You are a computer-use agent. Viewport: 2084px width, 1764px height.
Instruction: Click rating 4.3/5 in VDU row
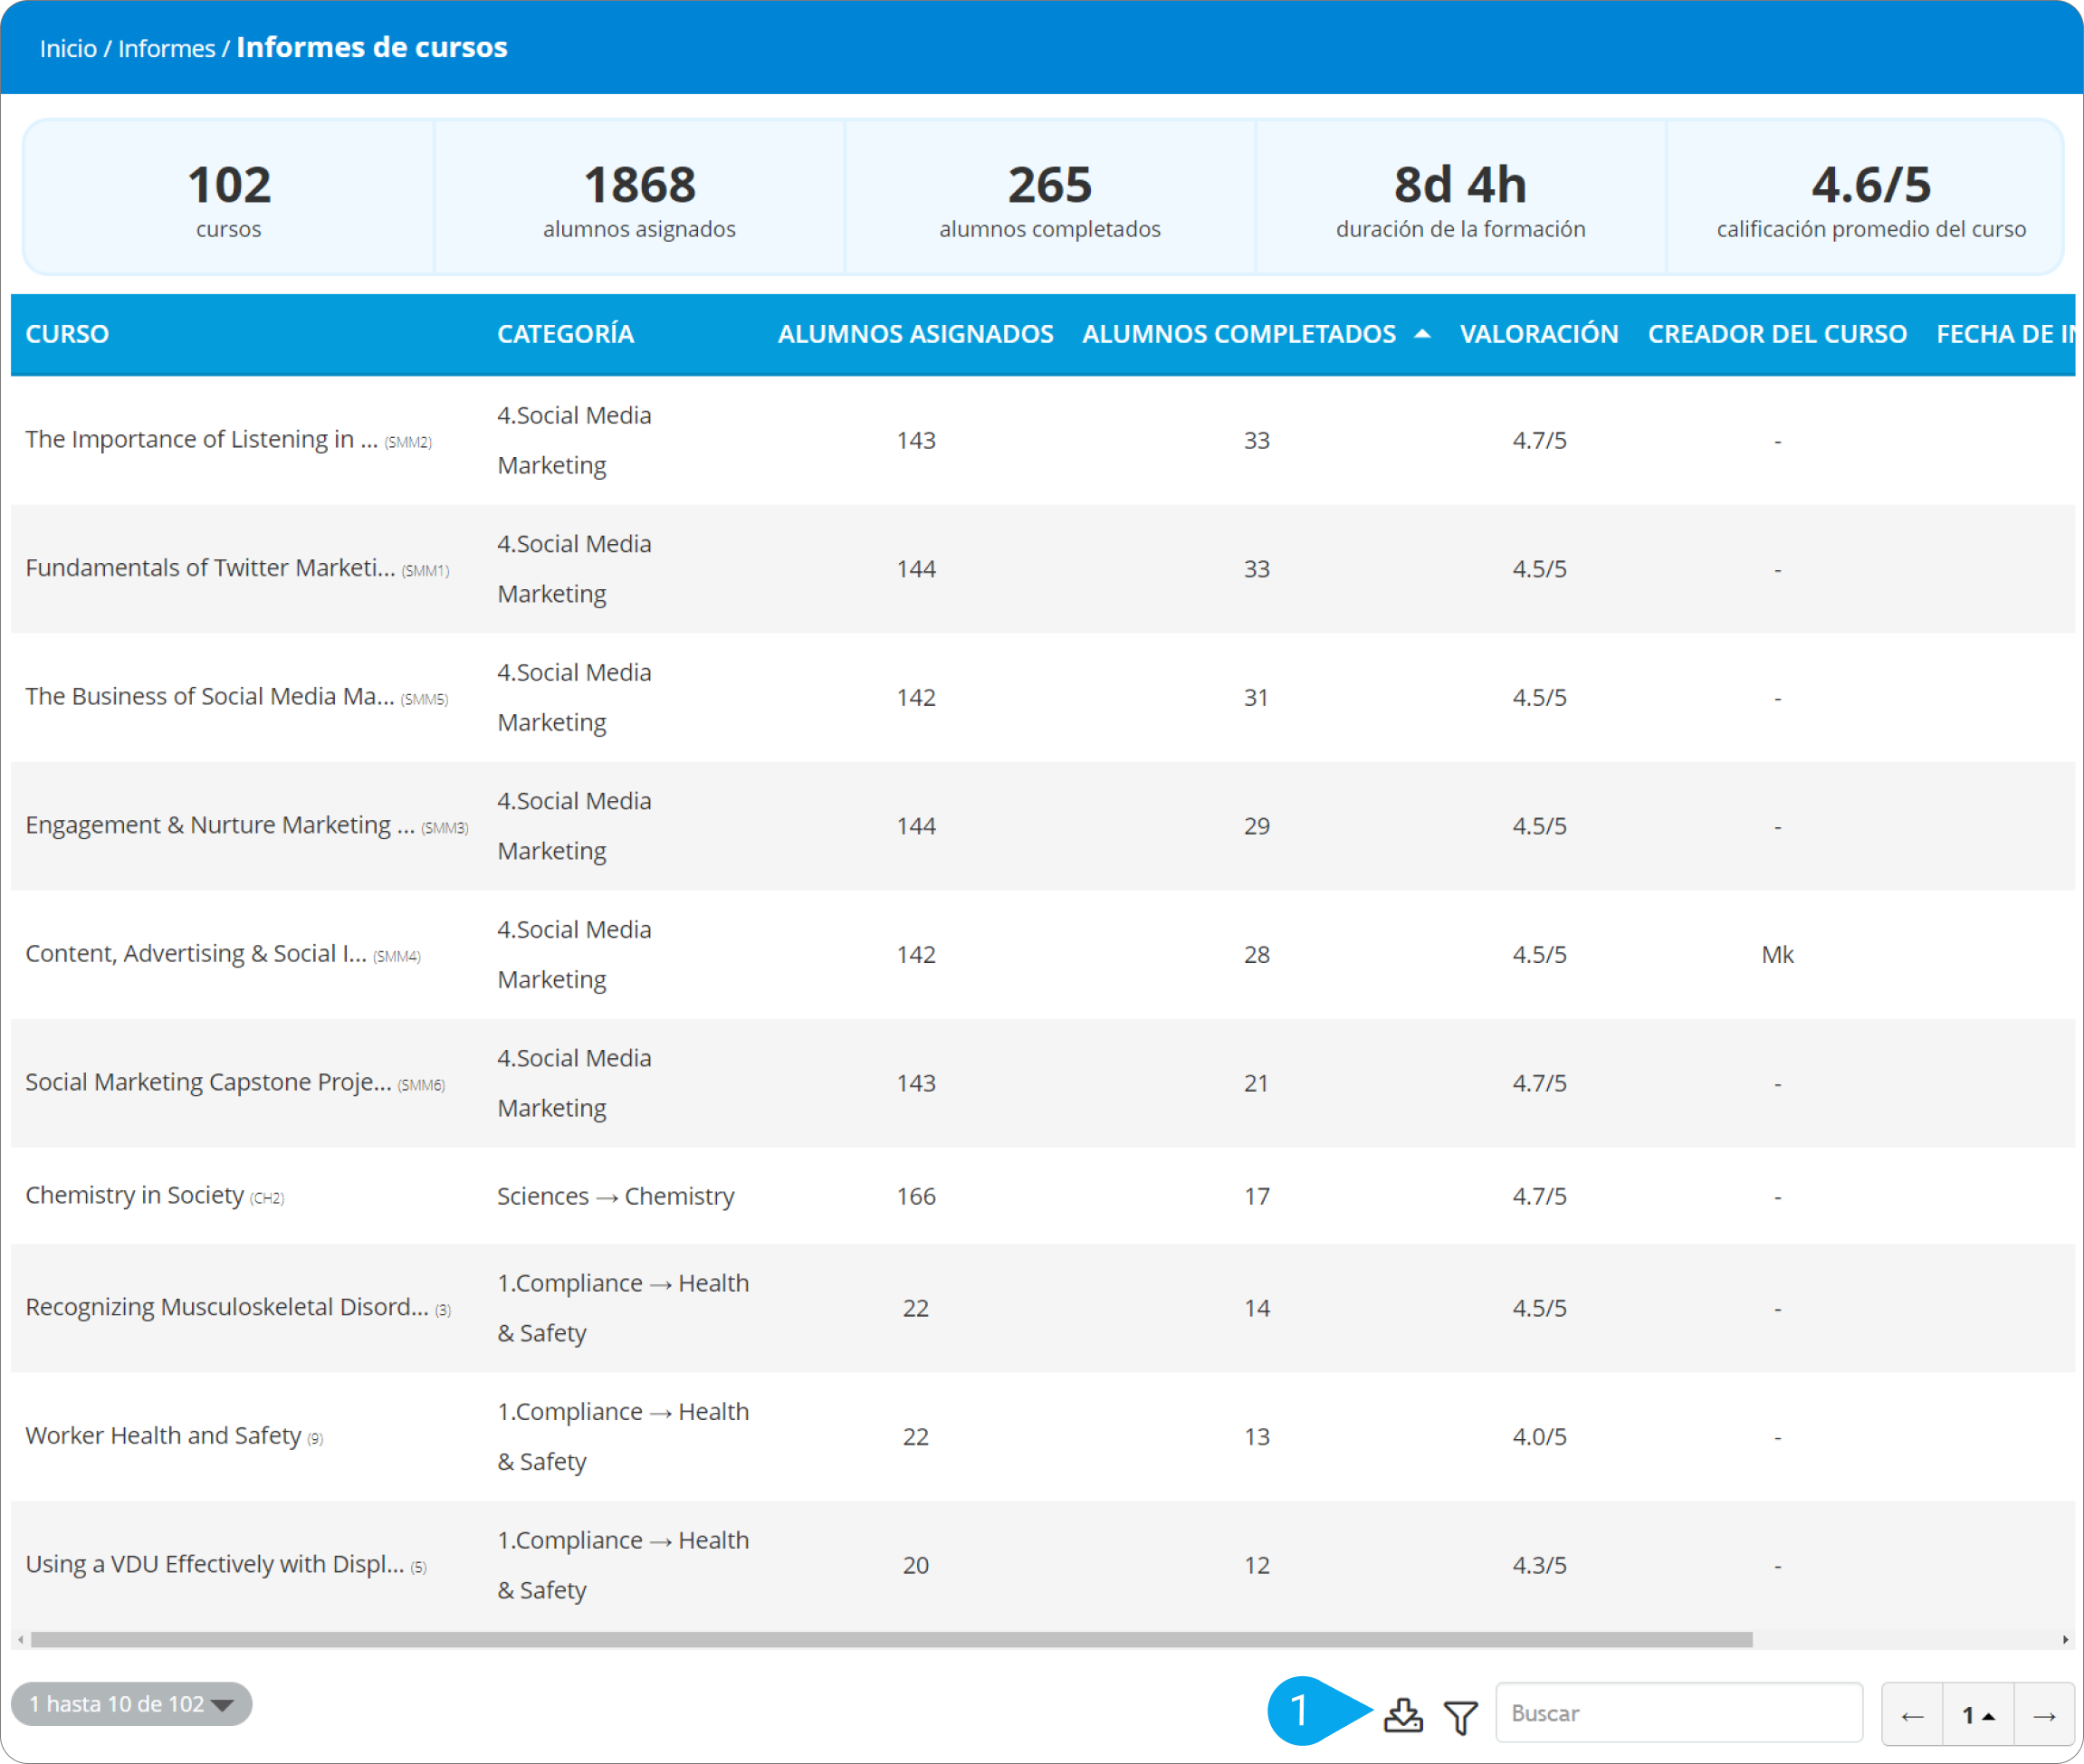coord(1539,1565)
